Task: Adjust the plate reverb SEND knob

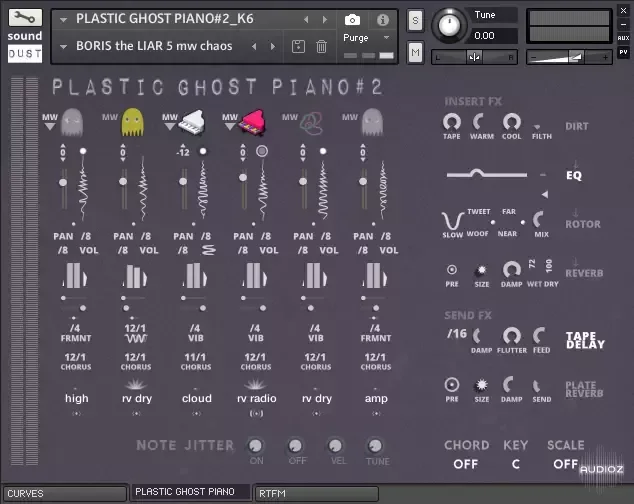Action: (x=537, y=386)
